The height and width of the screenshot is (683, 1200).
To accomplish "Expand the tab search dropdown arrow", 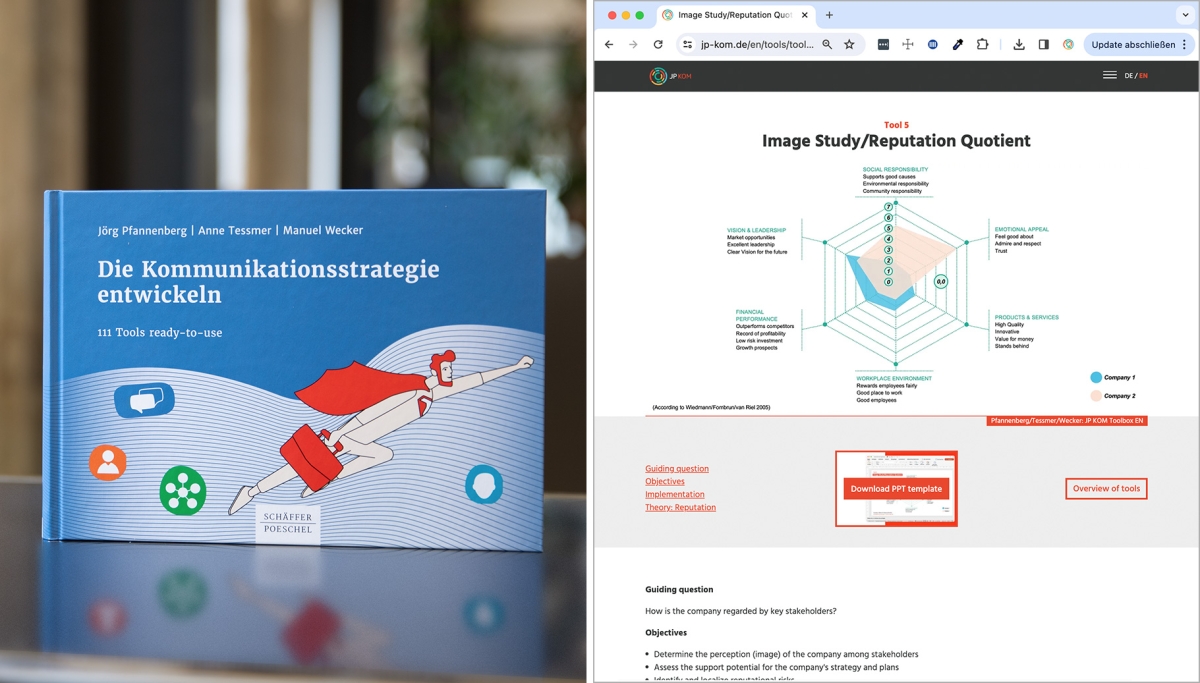I will coord(1185,15).
